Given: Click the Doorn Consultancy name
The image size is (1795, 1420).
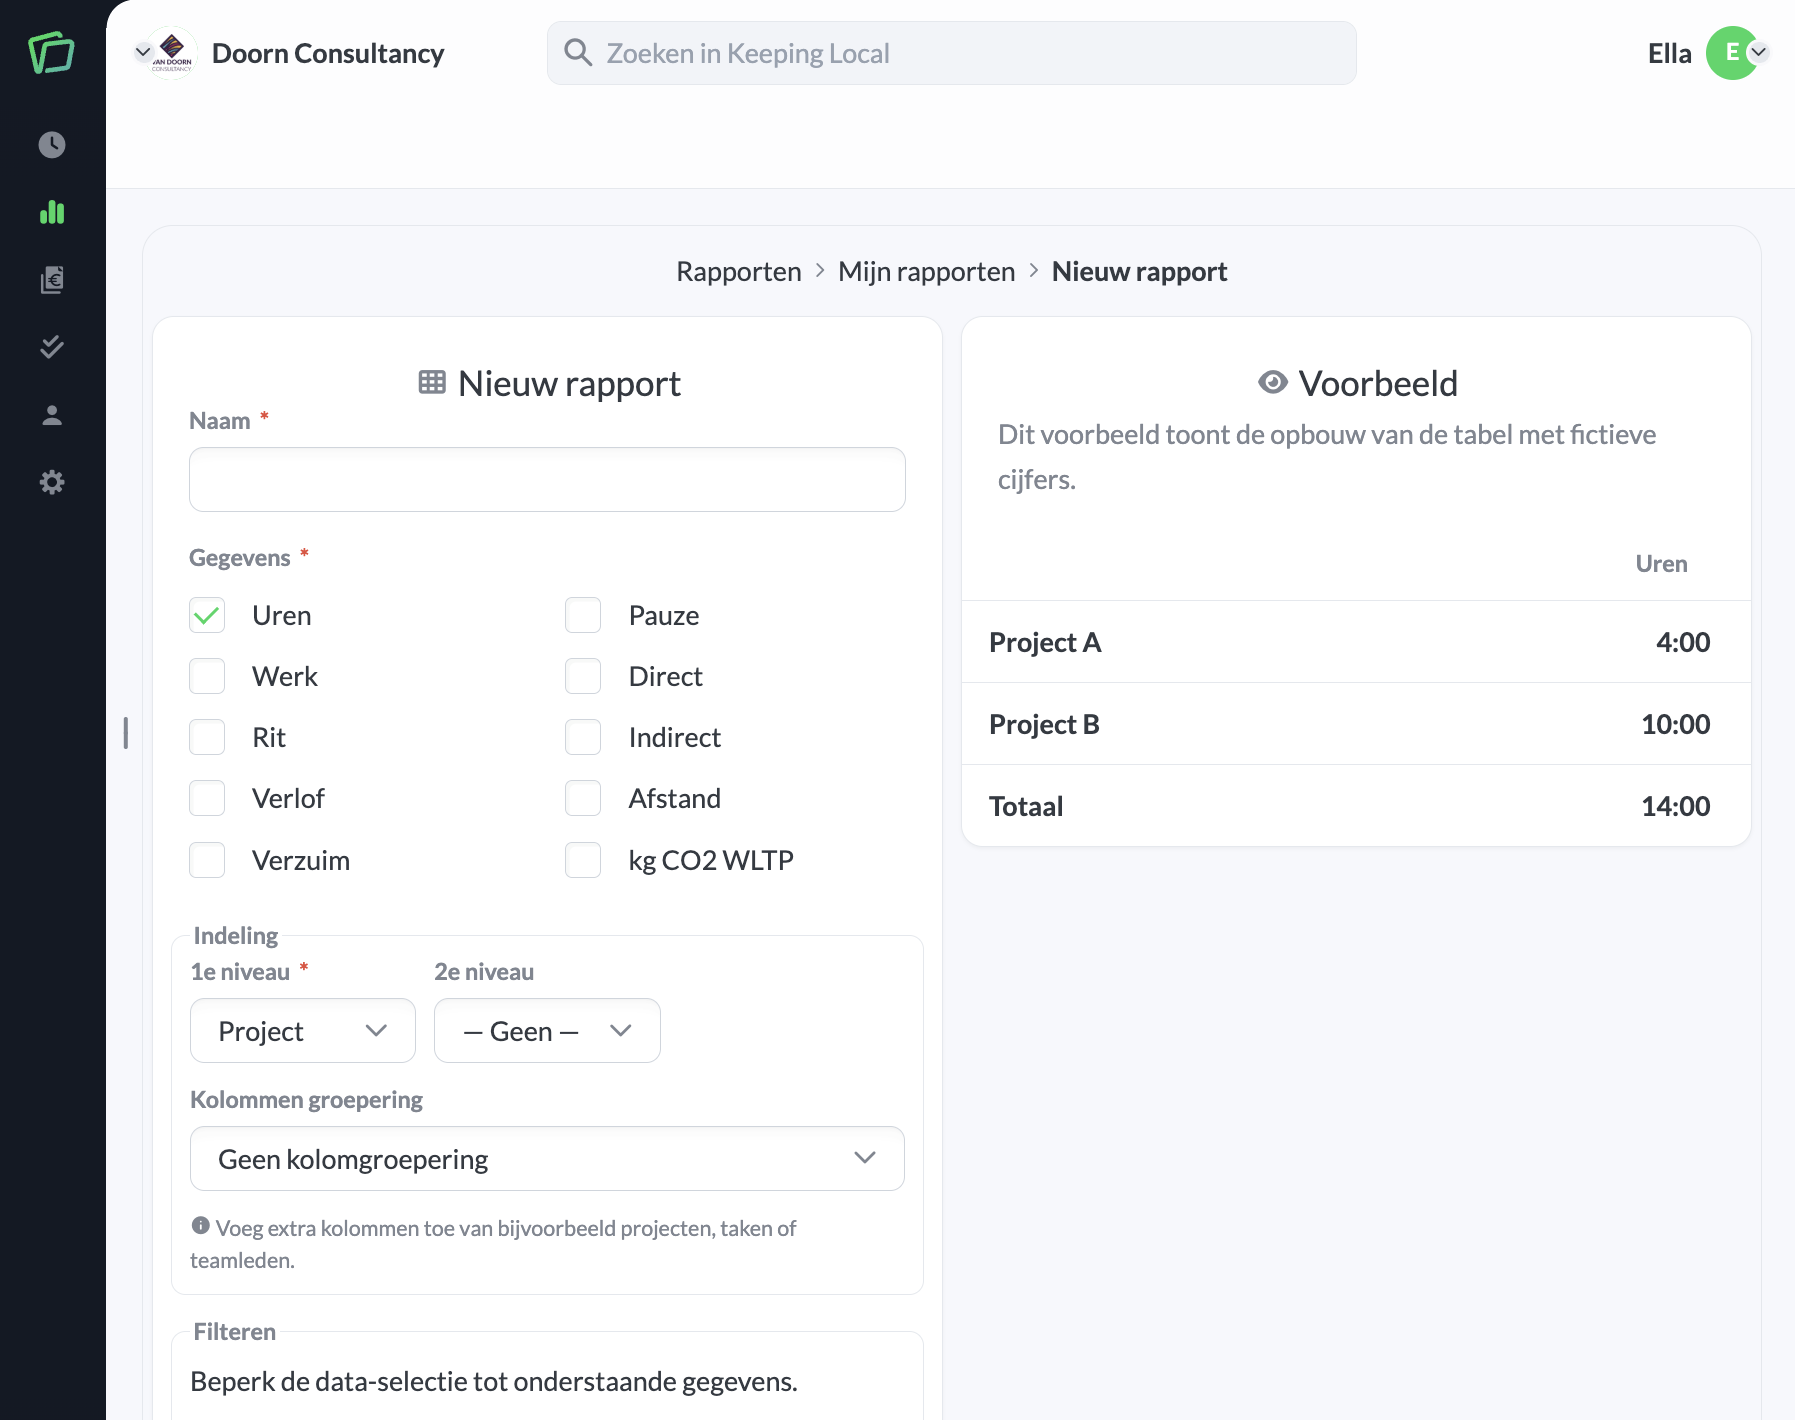Looking at the screenshot, I should coord(328,53).
